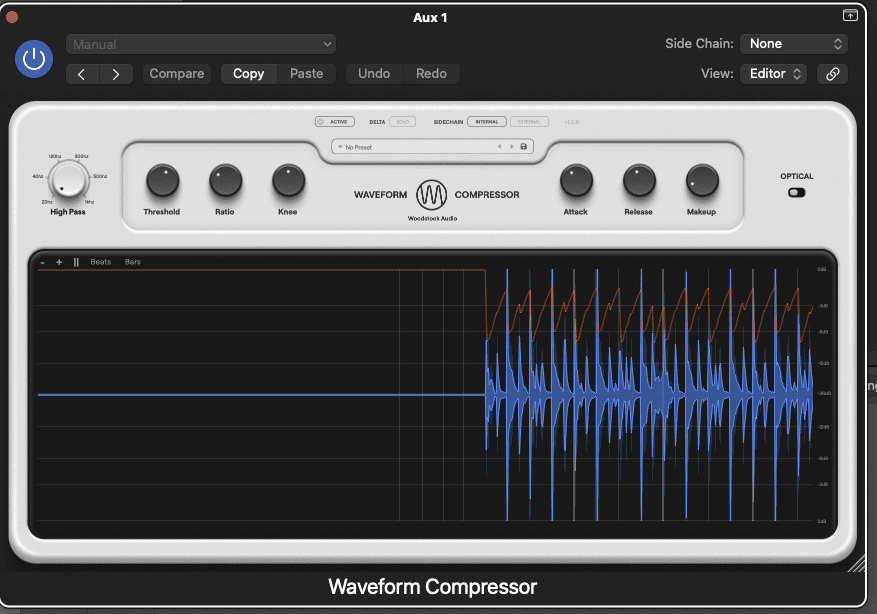Click the High Pass knob
The height and width of the screenshot is (614, 877).
68,180
